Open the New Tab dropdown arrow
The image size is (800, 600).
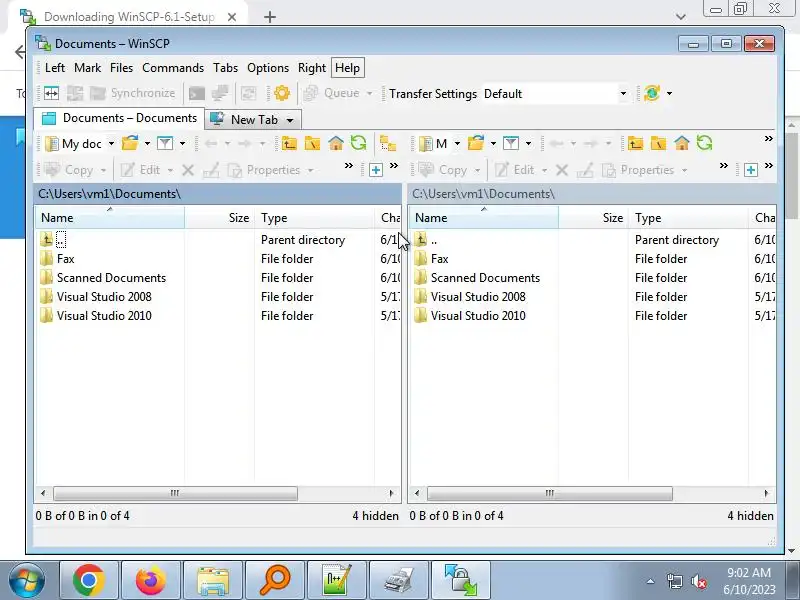[x=290, y=120]
